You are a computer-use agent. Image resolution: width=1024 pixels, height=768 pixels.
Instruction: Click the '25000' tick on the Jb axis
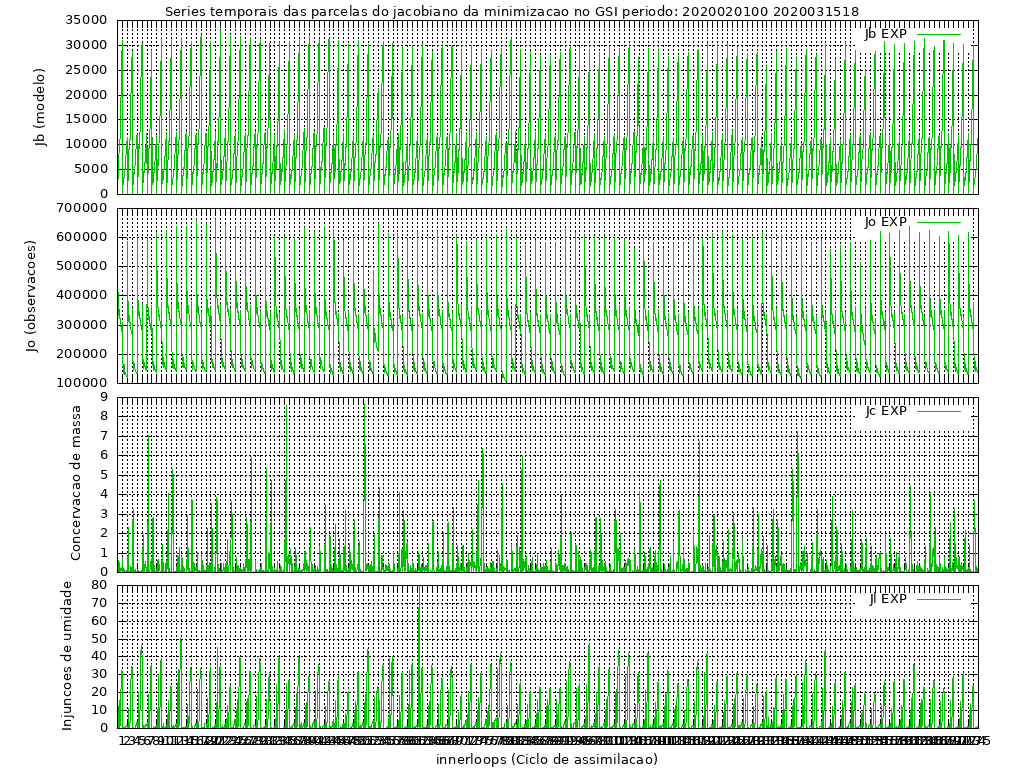tap(86, 70)
